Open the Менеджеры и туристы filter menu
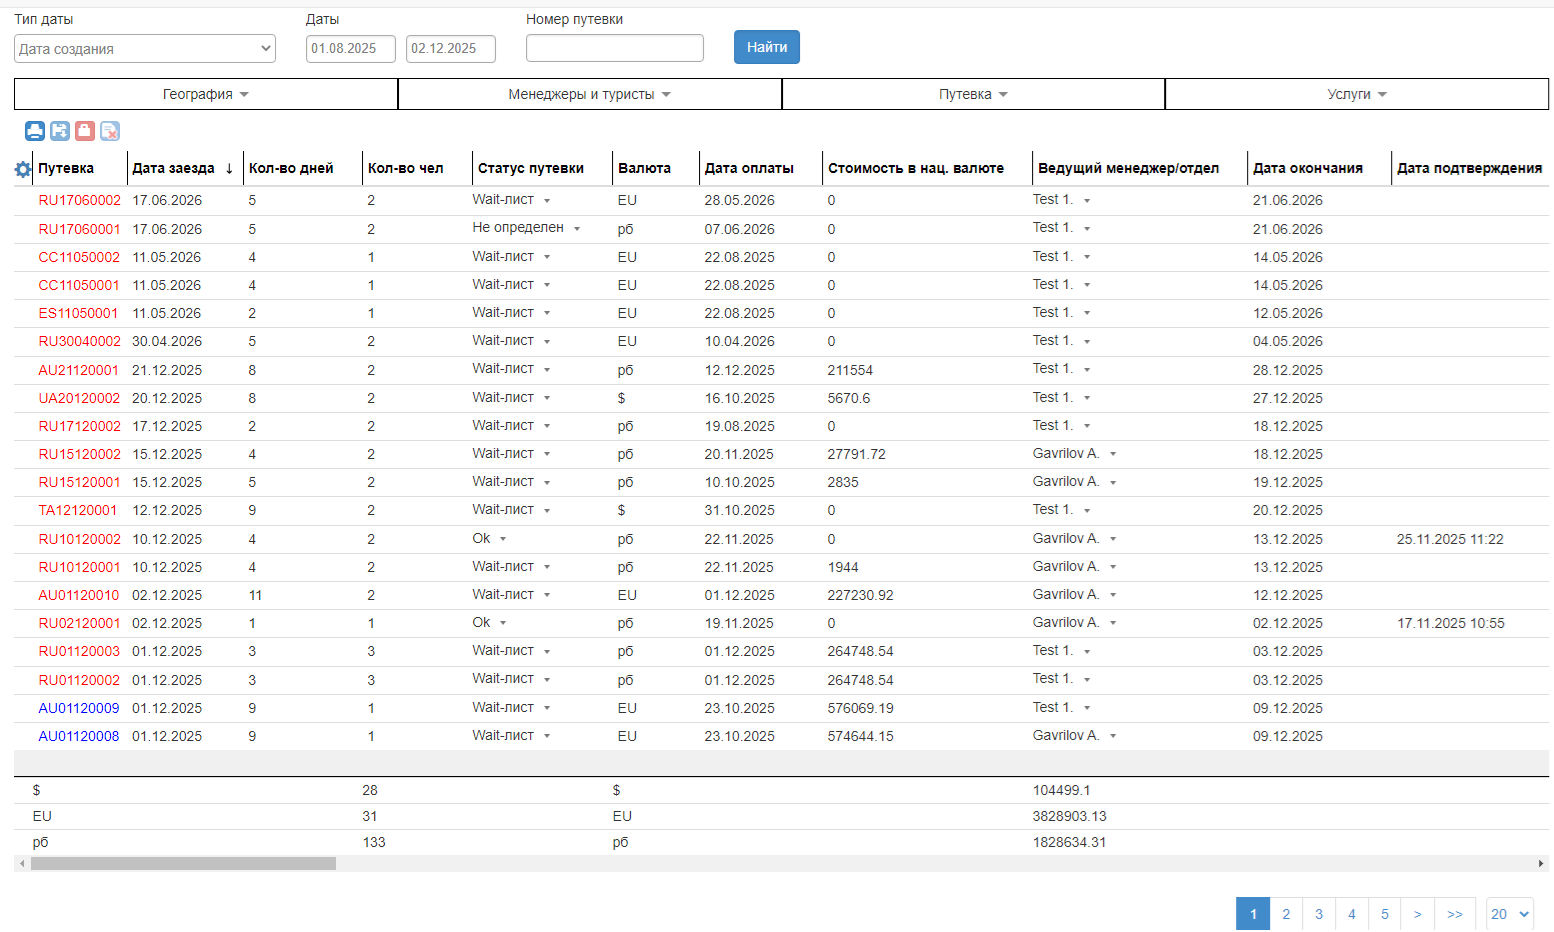Viewport: 1554px width, 932px height. click(589, 94)
